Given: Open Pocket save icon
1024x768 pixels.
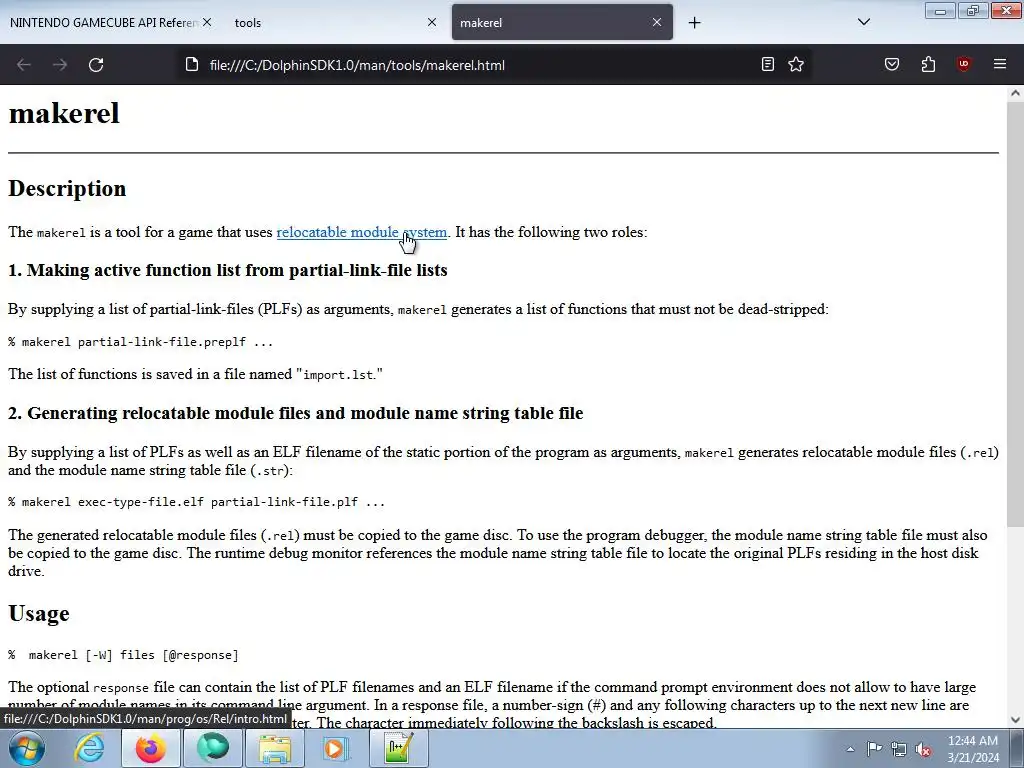Looking at the screenshot, I should pos(892,64).
